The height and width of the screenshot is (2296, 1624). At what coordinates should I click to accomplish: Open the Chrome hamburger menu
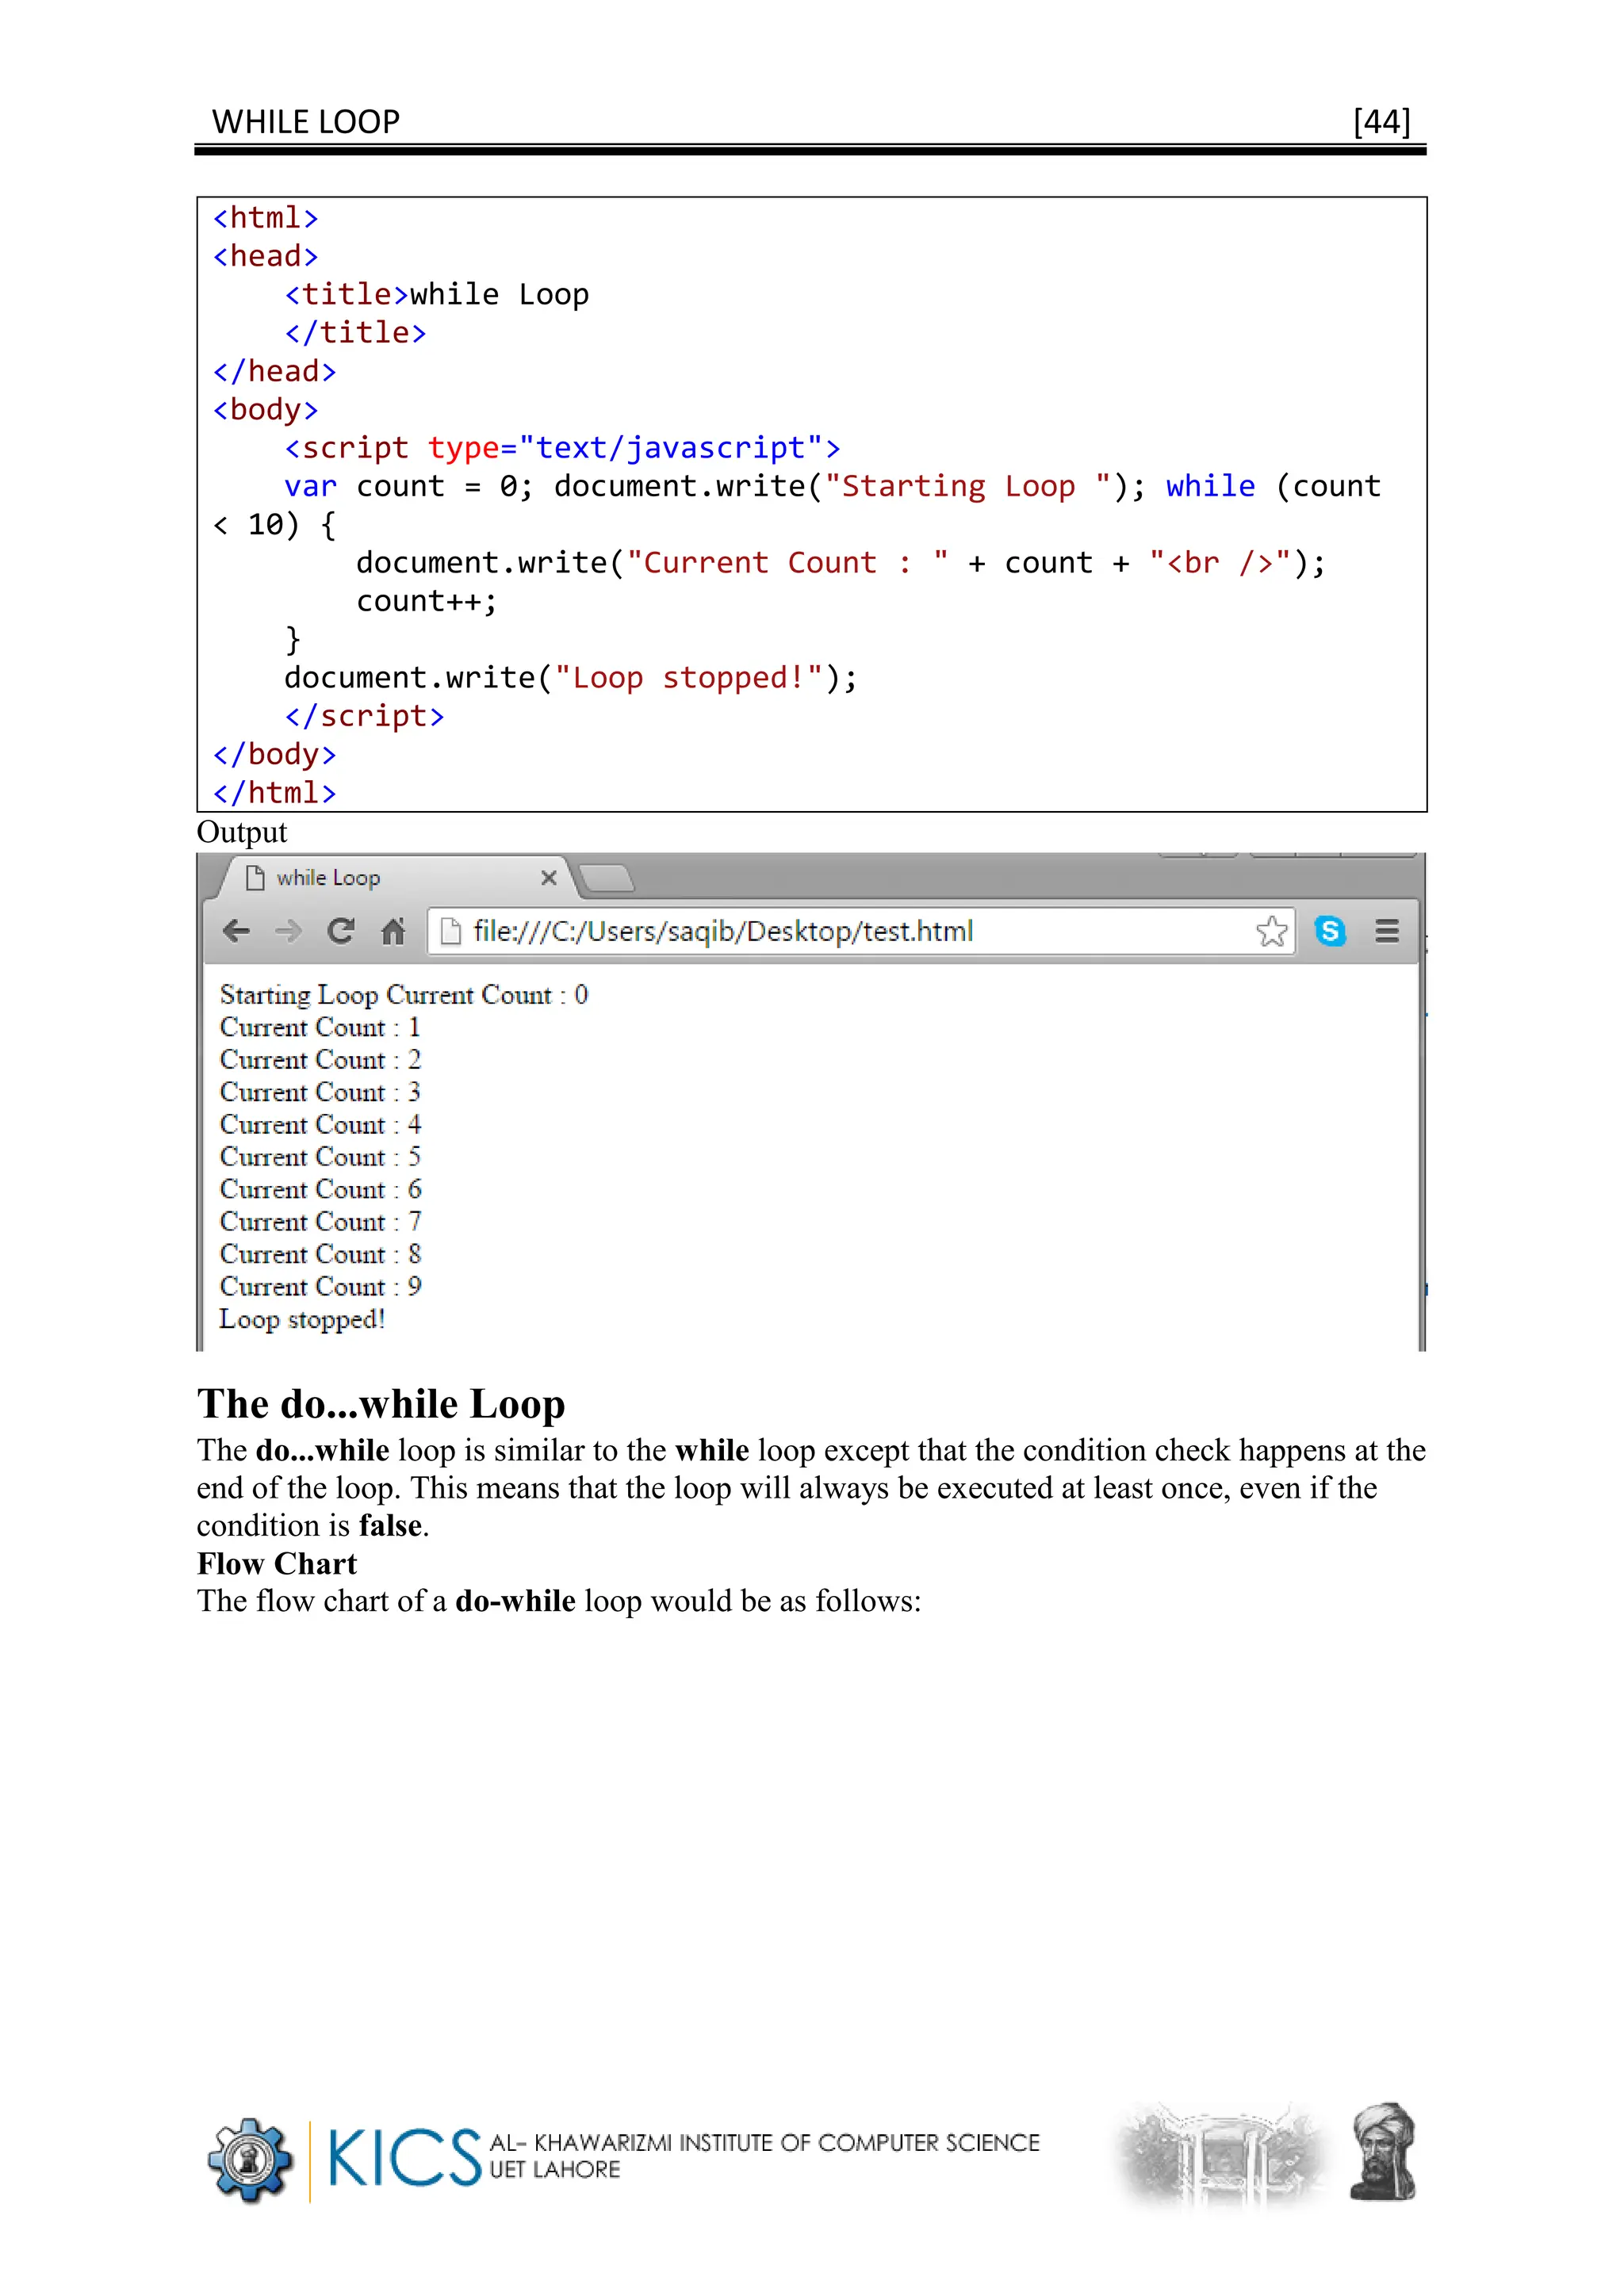click(x=1386, y=931)
